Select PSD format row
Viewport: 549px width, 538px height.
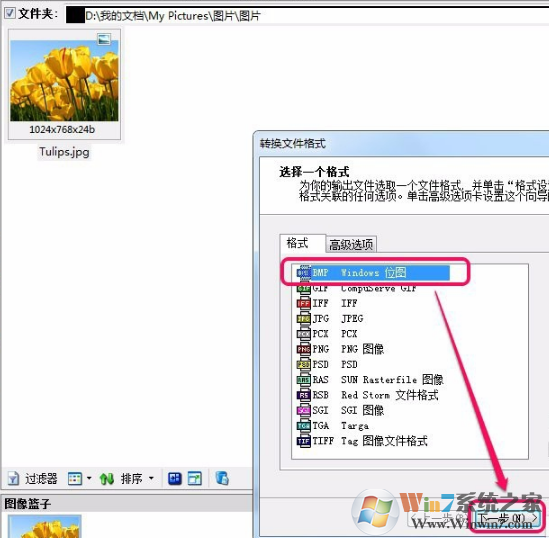coord(327,364)
